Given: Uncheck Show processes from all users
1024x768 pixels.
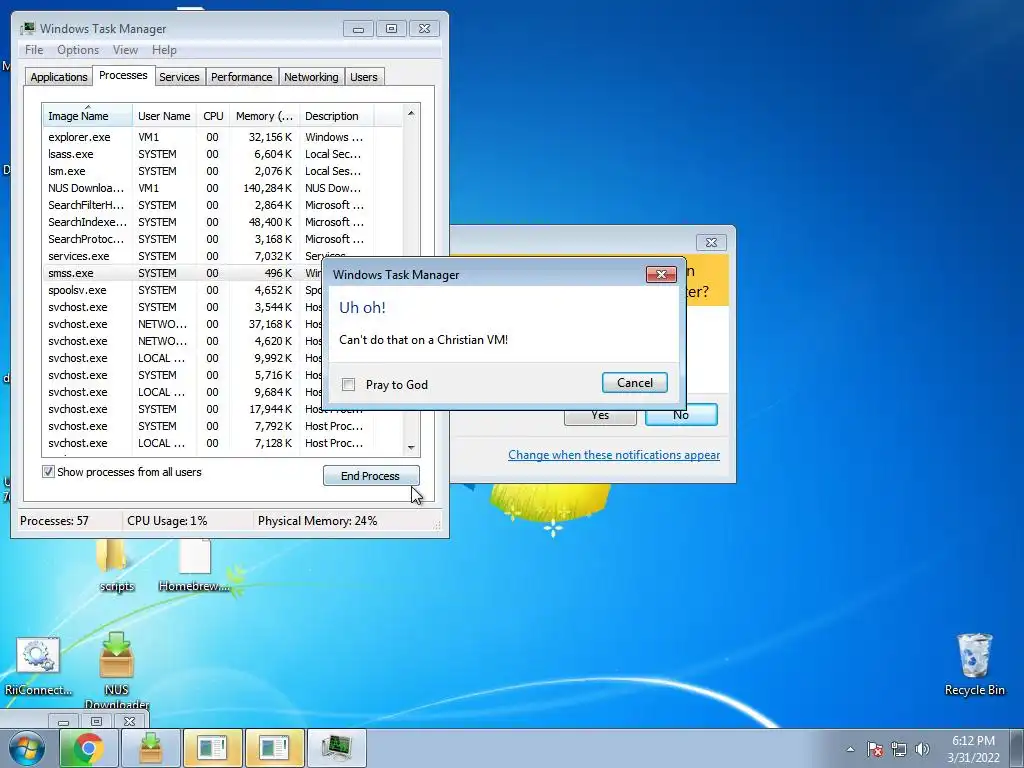Looking at the screenshot, I should [48, 472].
